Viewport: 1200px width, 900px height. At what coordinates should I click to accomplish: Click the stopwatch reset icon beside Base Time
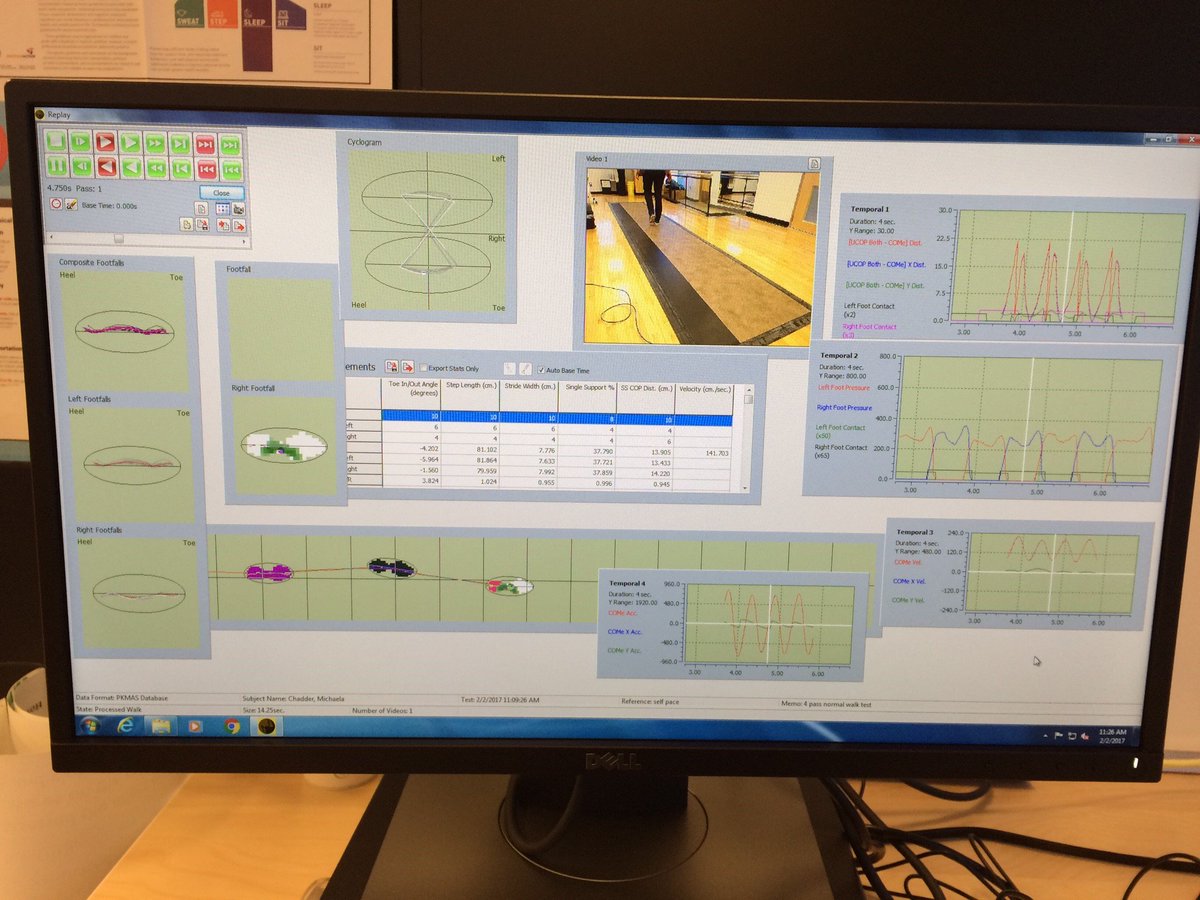point(56,203)
